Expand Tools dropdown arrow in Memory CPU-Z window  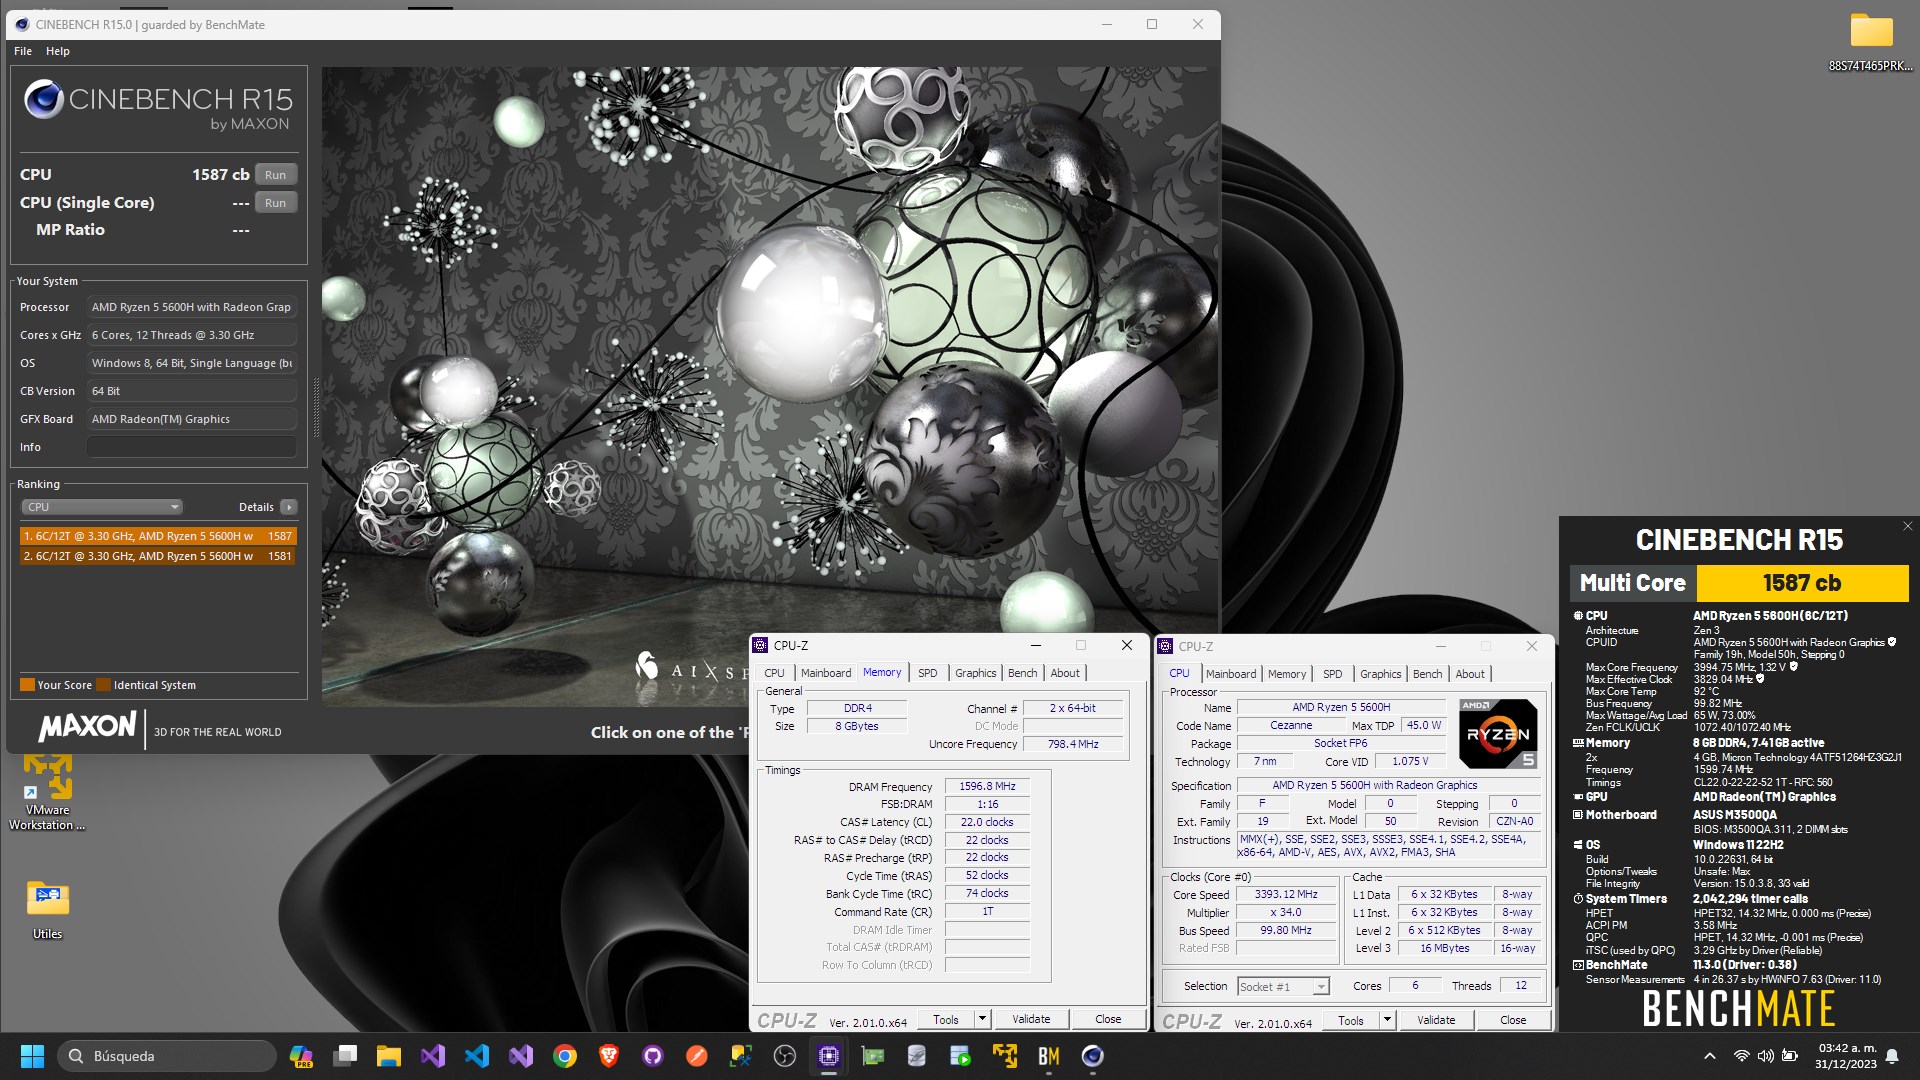[982, 1019]
